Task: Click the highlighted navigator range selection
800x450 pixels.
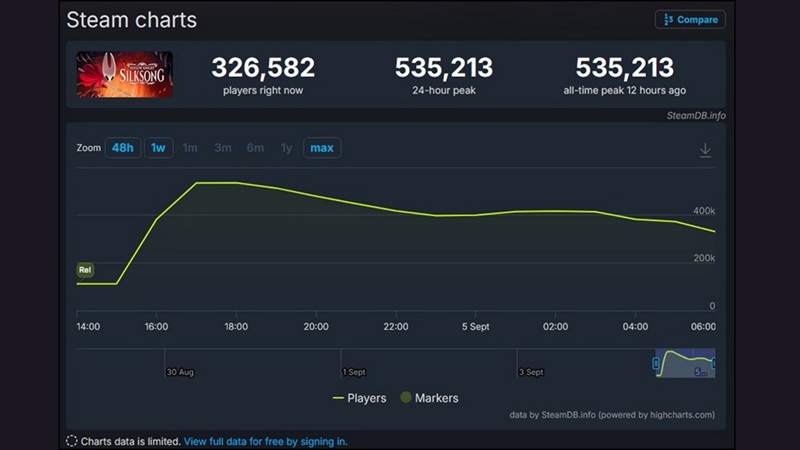Action: [685, 363]
